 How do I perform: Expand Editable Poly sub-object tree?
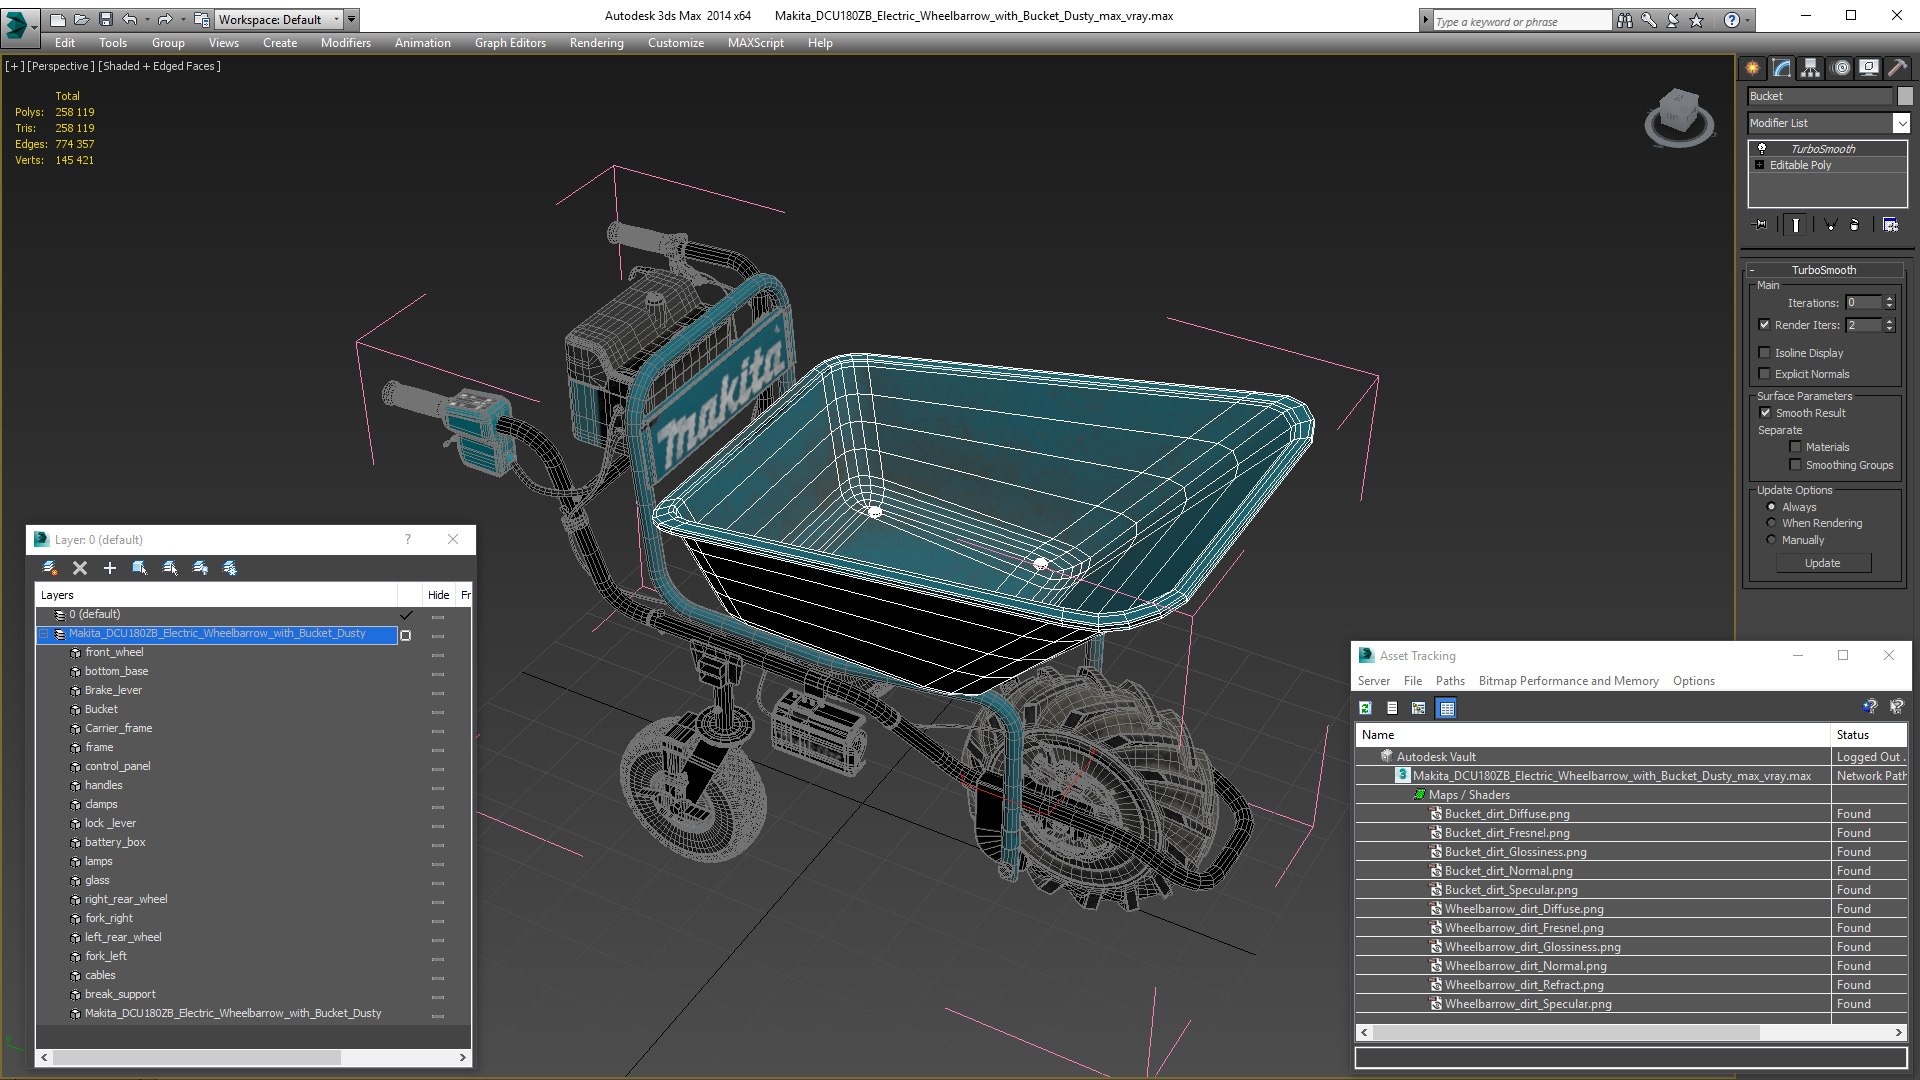pos(1759,165)
